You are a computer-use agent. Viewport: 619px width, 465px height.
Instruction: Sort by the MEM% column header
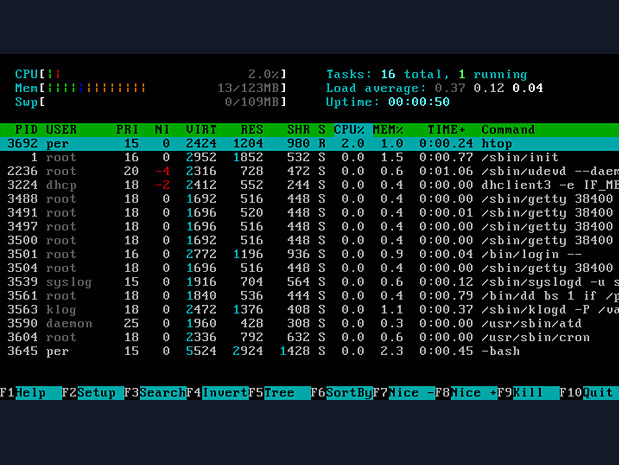coord(388,130)
